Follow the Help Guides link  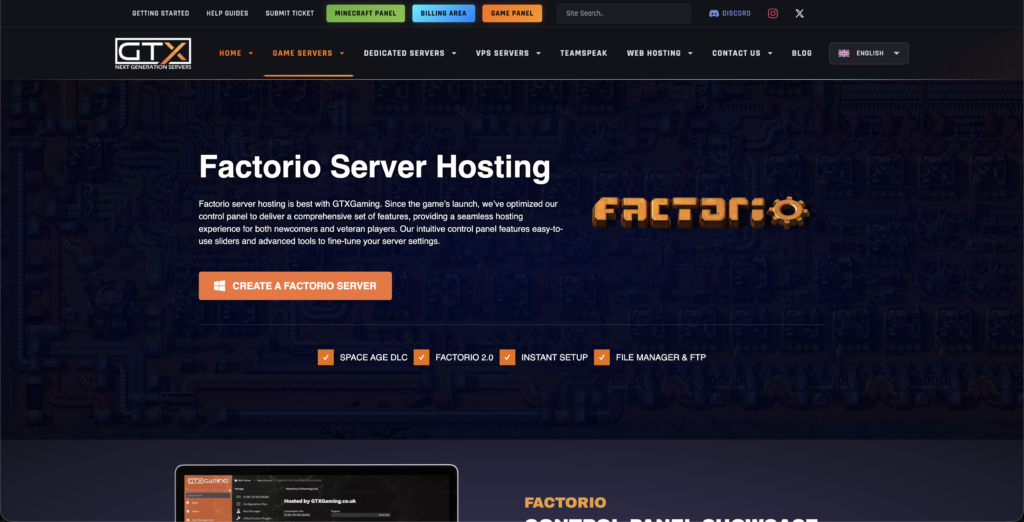click(x=227, y=13)
